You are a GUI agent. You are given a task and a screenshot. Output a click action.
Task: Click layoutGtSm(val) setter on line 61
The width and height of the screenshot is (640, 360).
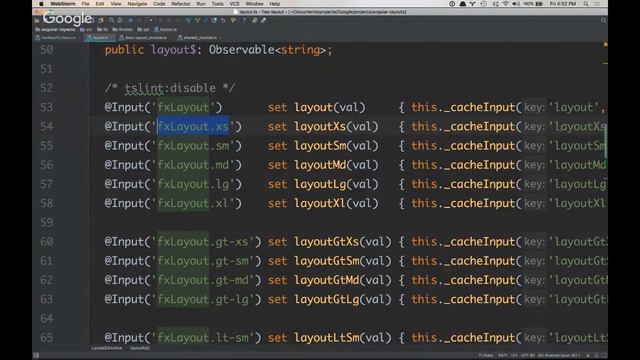coord(342,261)
